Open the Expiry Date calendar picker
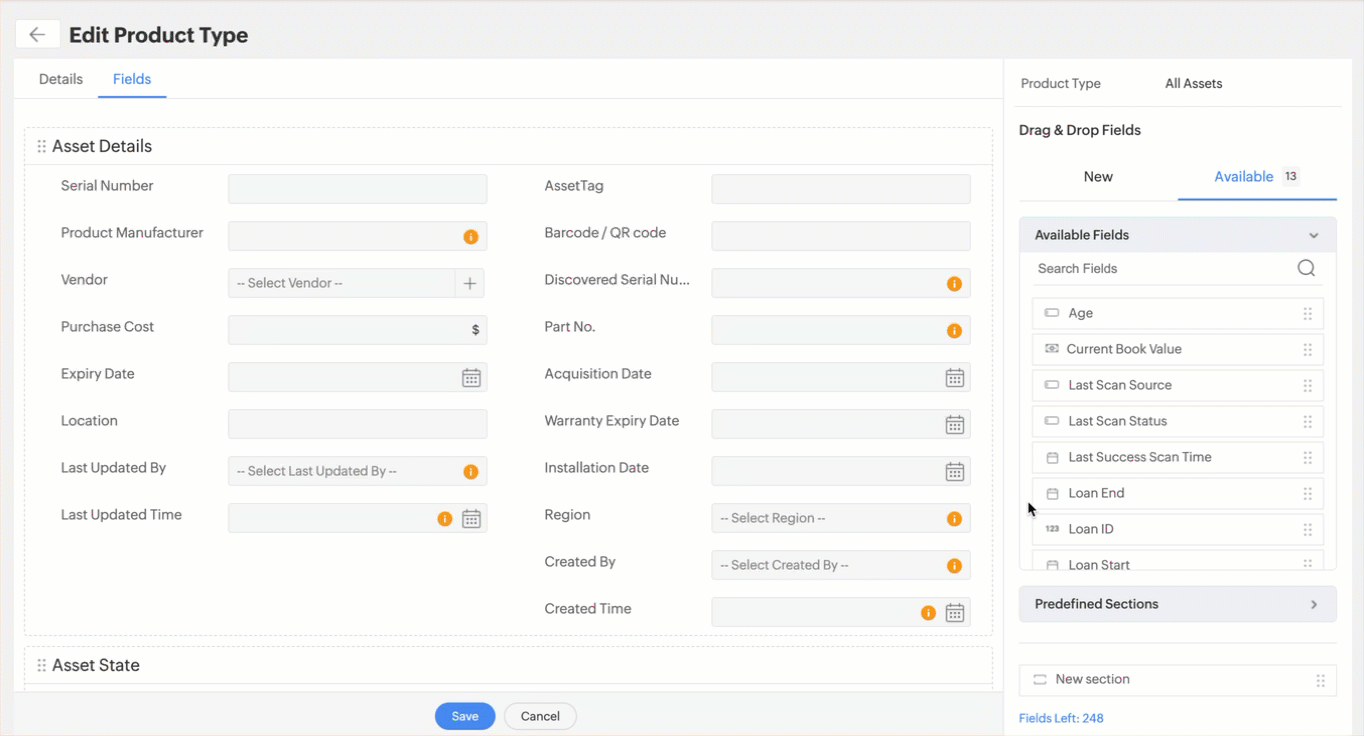 pos(471,378)
